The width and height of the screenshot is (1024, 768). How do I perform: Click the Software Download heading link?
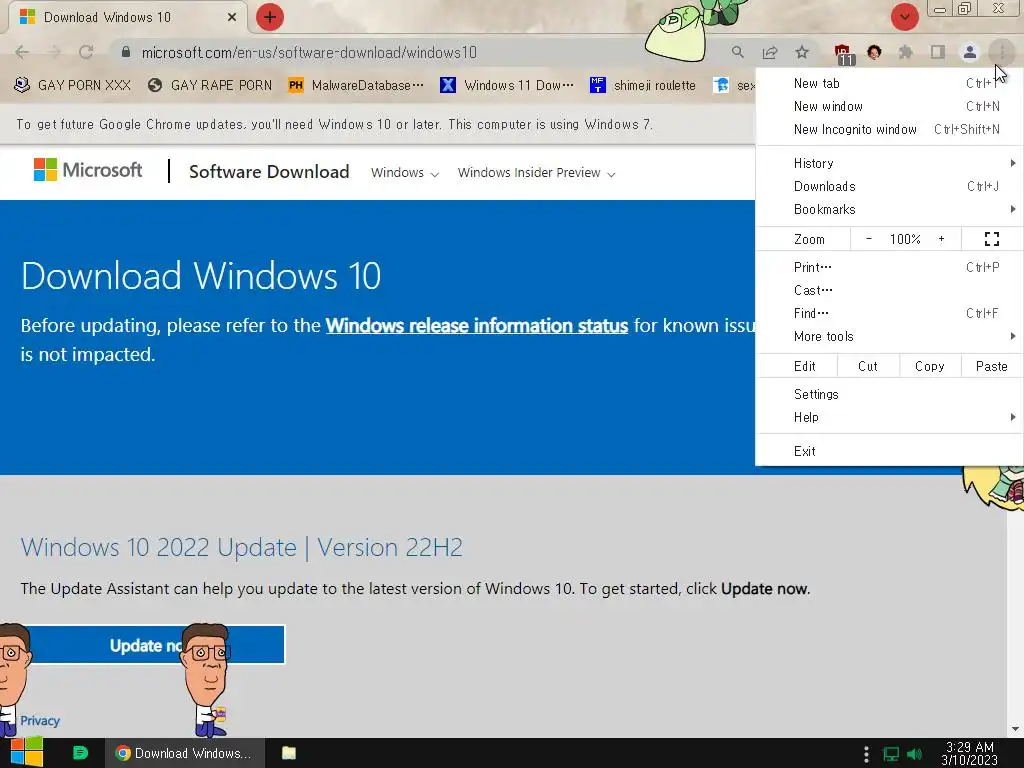pos(269,172)
